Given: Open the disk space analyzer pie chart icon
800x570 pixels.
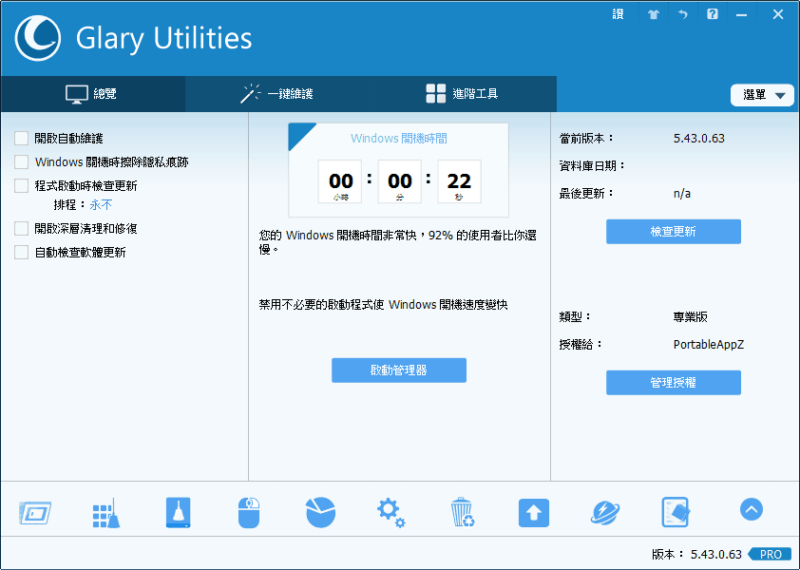Looking at the screenshot, I should pos(320,512).
